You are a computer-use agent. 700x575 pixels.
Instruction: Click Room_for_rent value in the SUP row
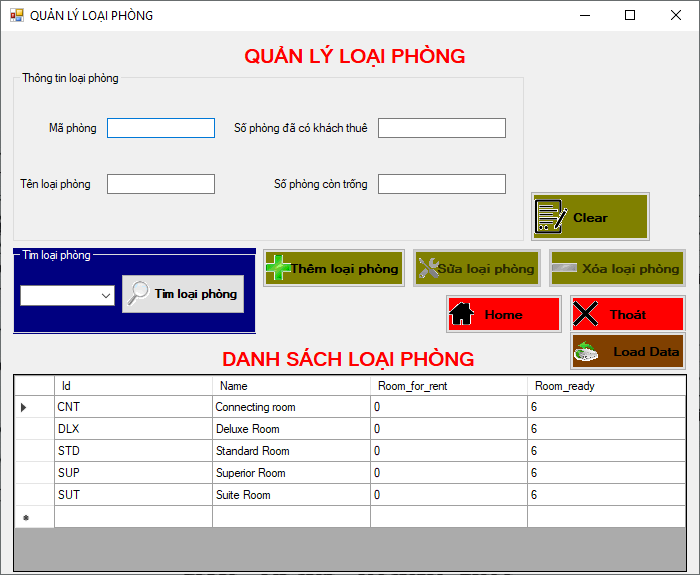click(x=449, y=473)
